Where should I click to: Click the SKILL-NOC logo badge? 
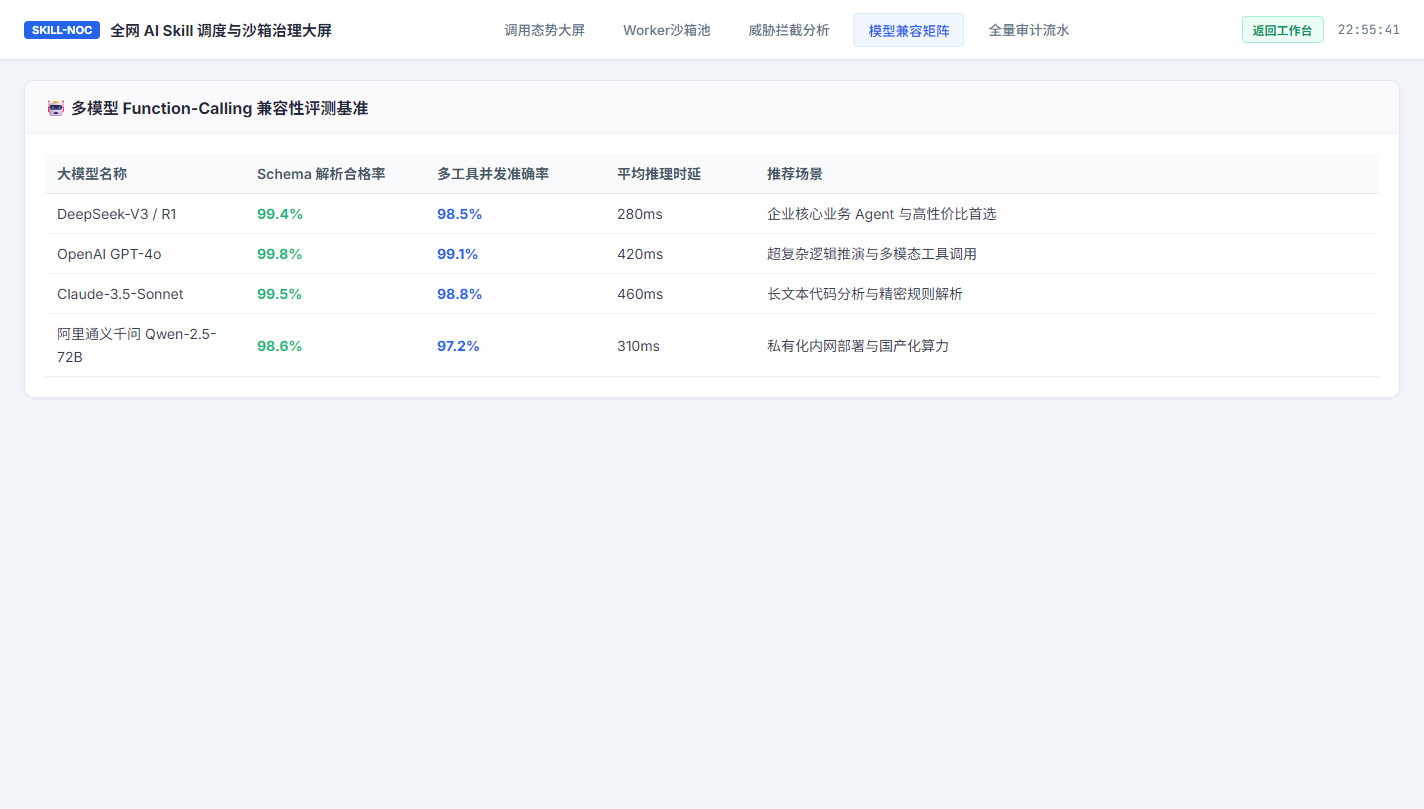pos(62,30)
